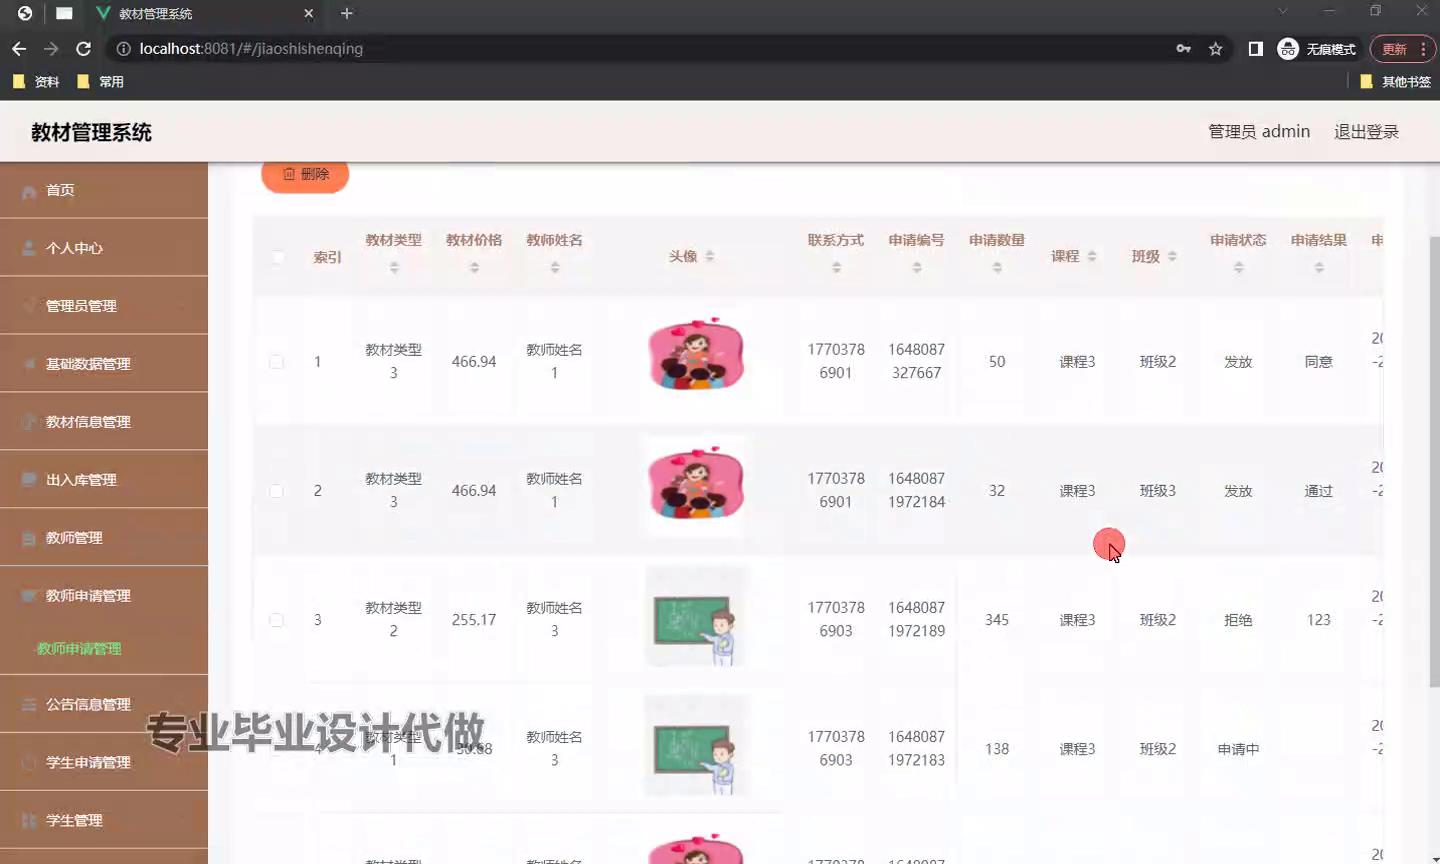Open 学生管理 menu
The height and width of the screenshot is (864, 1440).
(104, 820)
